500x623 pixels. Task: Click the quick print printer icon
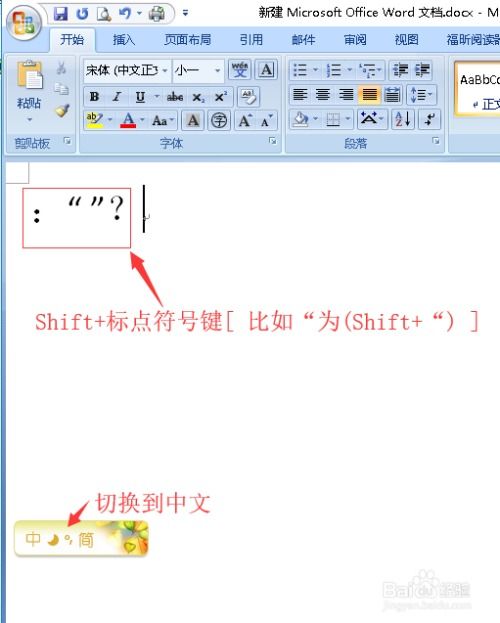pyautogui.click(x=157, y=14)
